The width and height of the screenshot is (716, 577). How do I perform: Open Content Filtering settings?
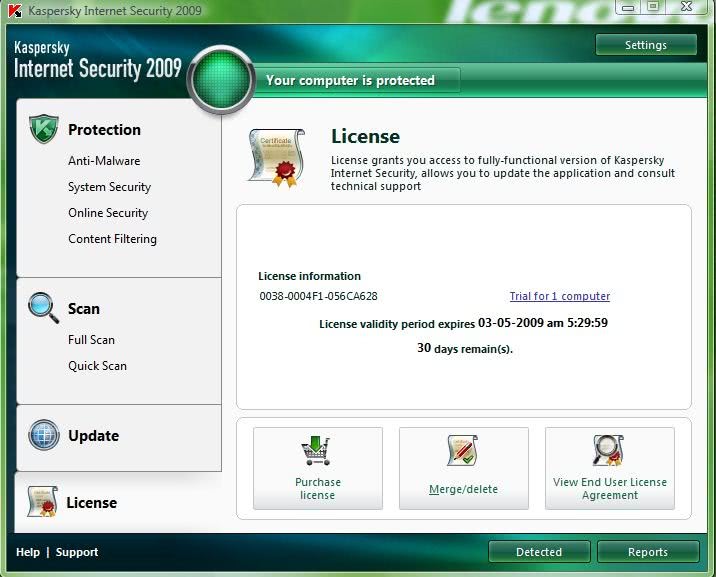tap(112, 239)
